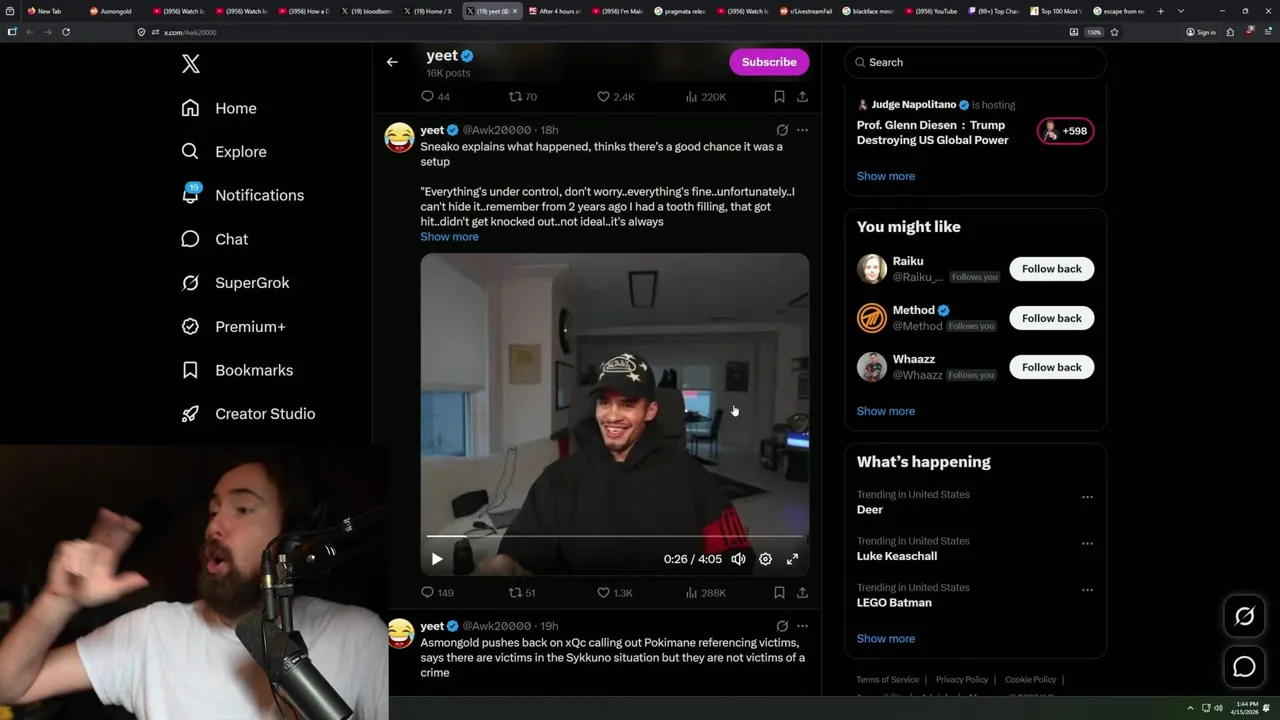
Task: Show more under You might like
Action: 885,411
